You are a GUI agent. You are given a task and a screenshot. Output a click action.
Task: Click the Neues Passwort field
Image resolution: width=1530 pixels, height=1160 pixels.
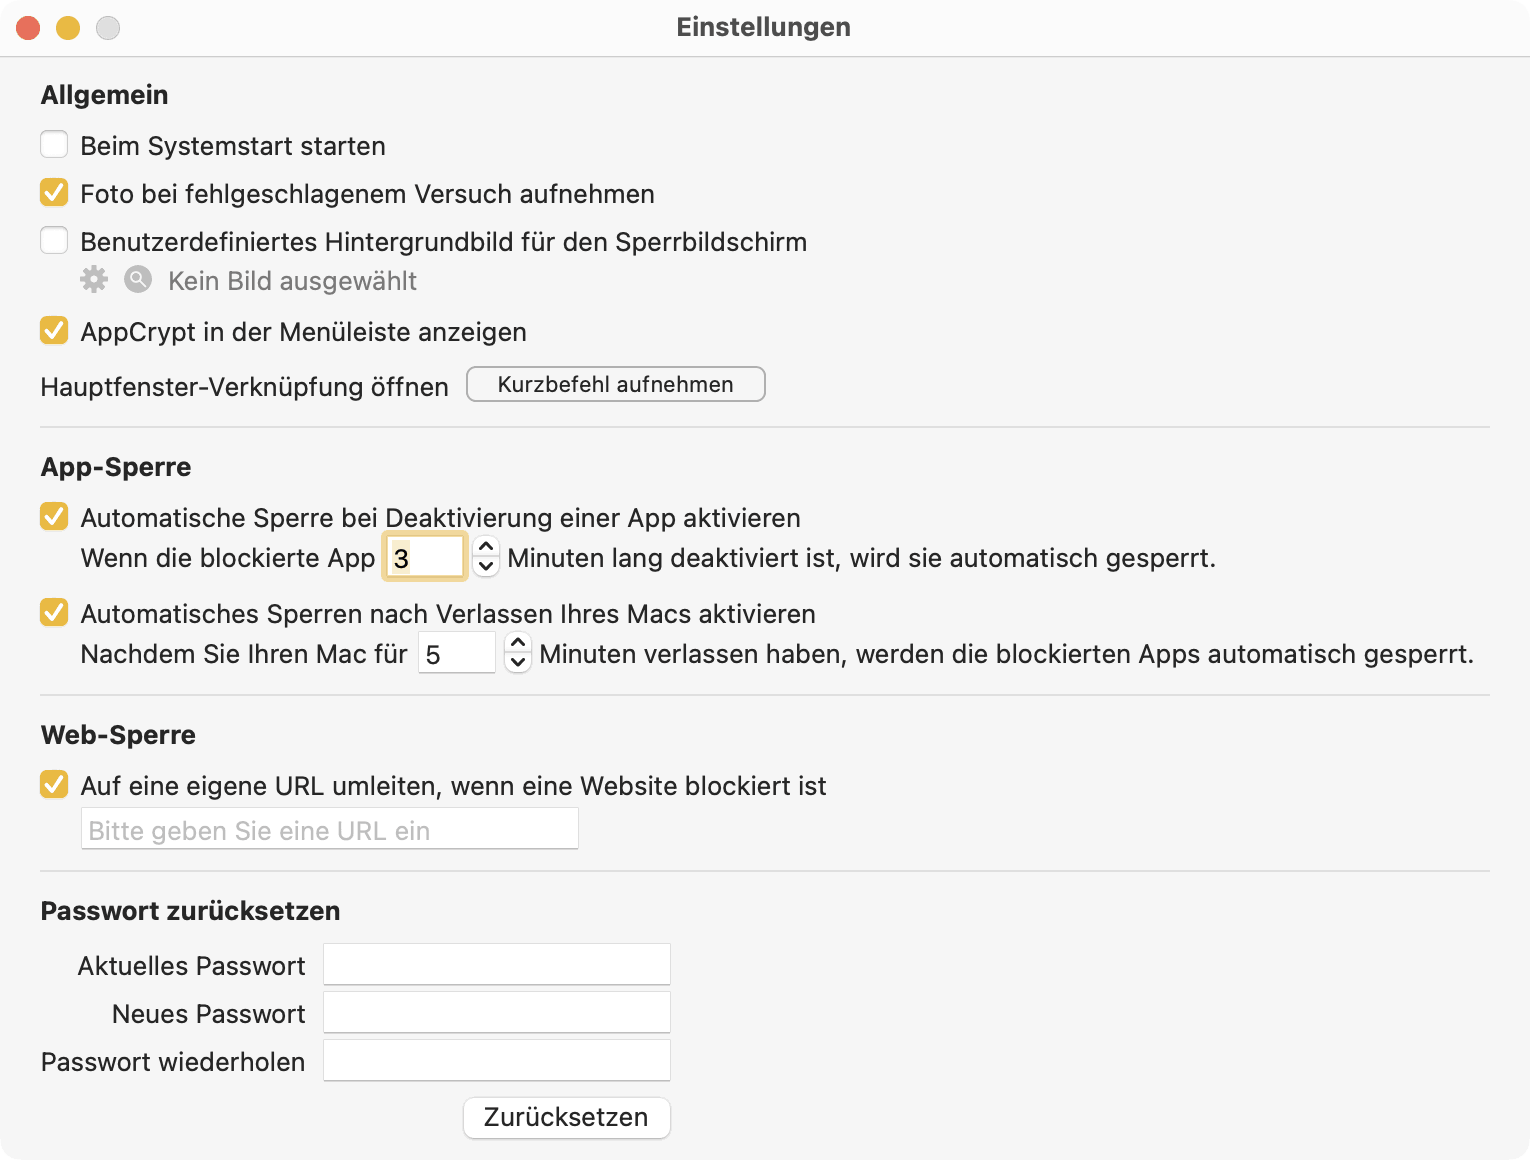497,1013
